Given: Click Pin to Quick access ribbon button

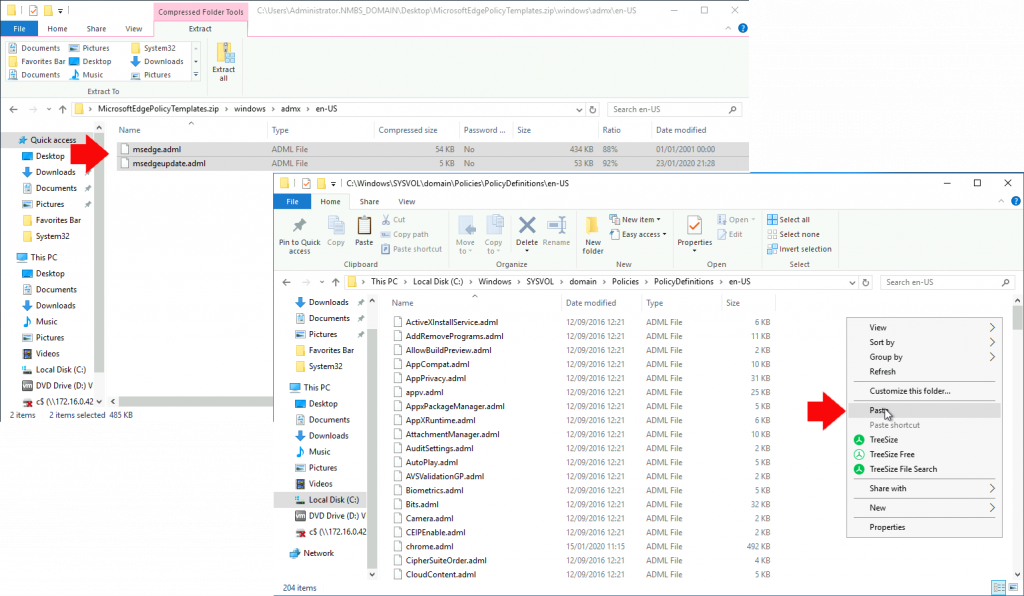Looking at the screenshot, I should [x=300, y=236].
